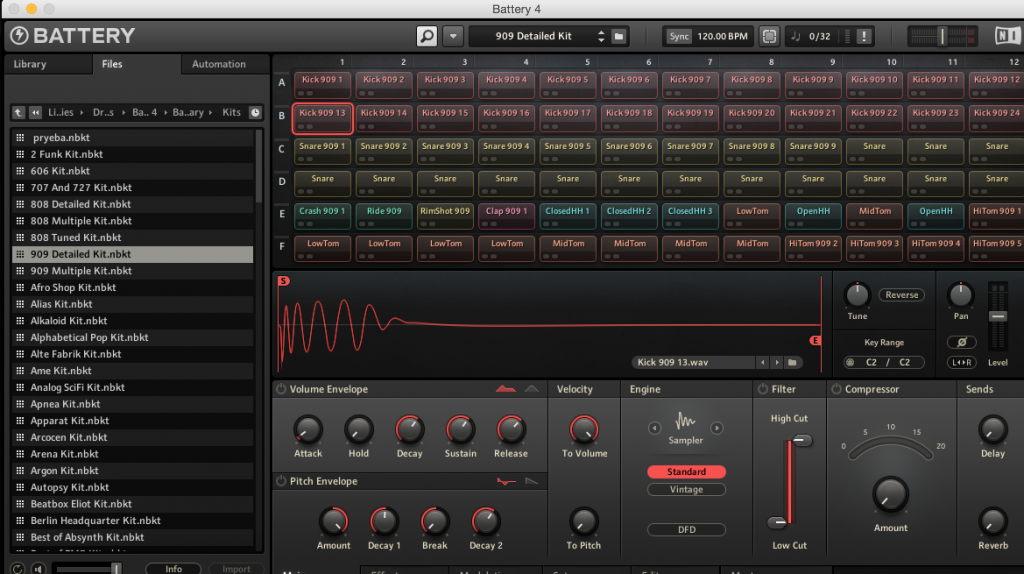Click the cell Level fader
Screen dimensions: 1024x574
(997, 317)
